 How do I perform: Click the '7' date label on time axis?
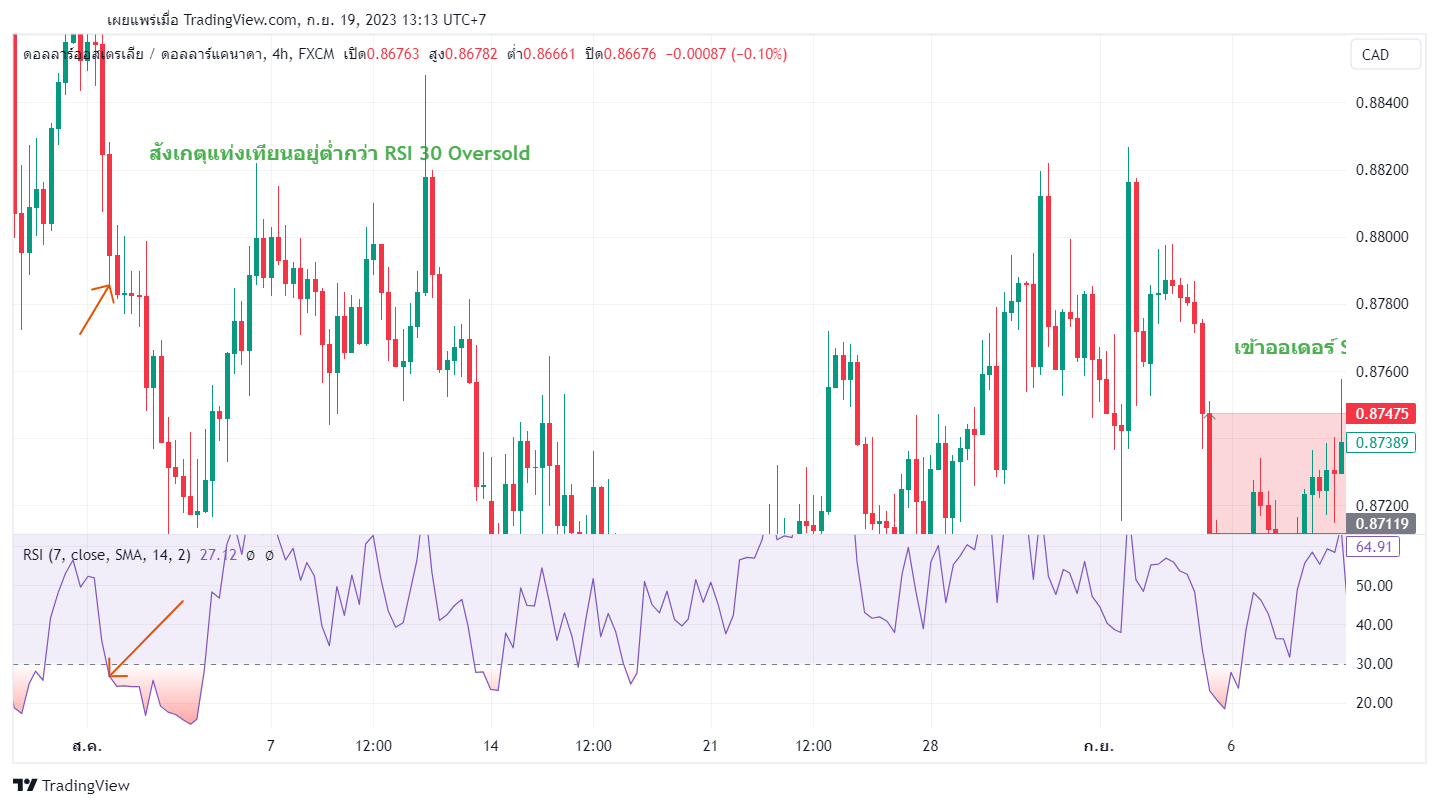270,746
